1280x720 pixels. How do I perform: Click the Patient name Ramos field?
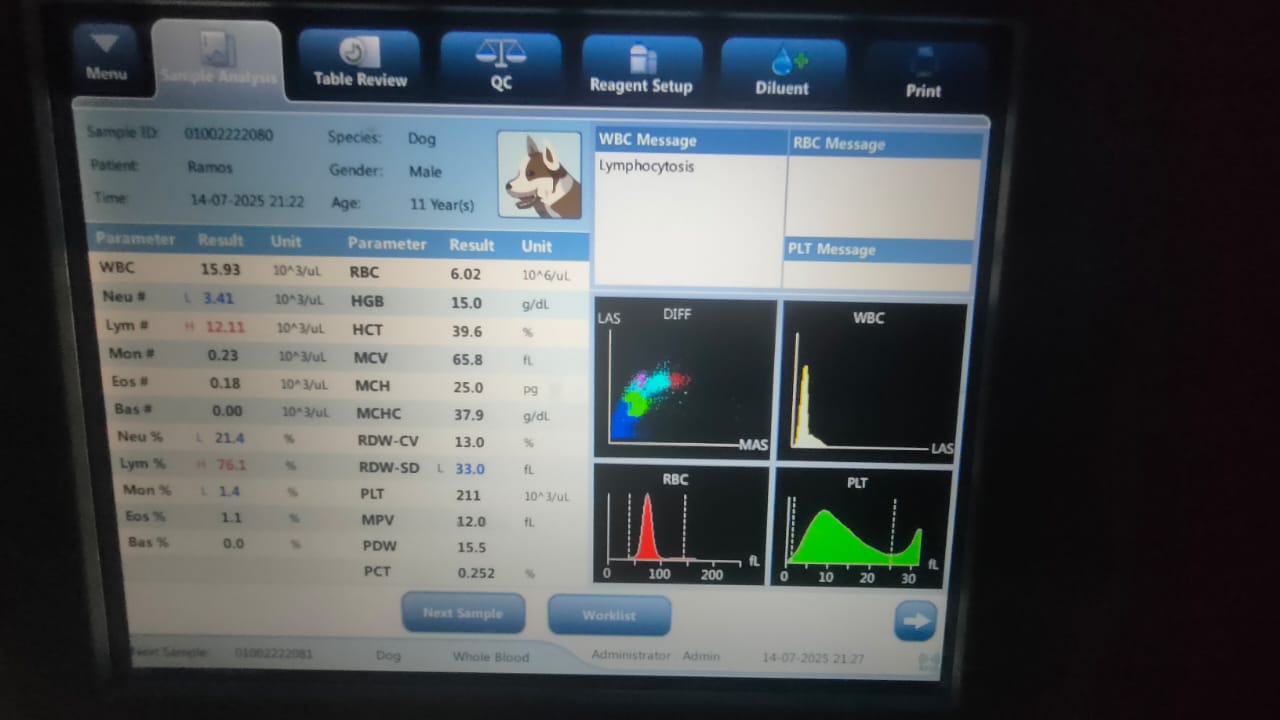pos(210,167)
